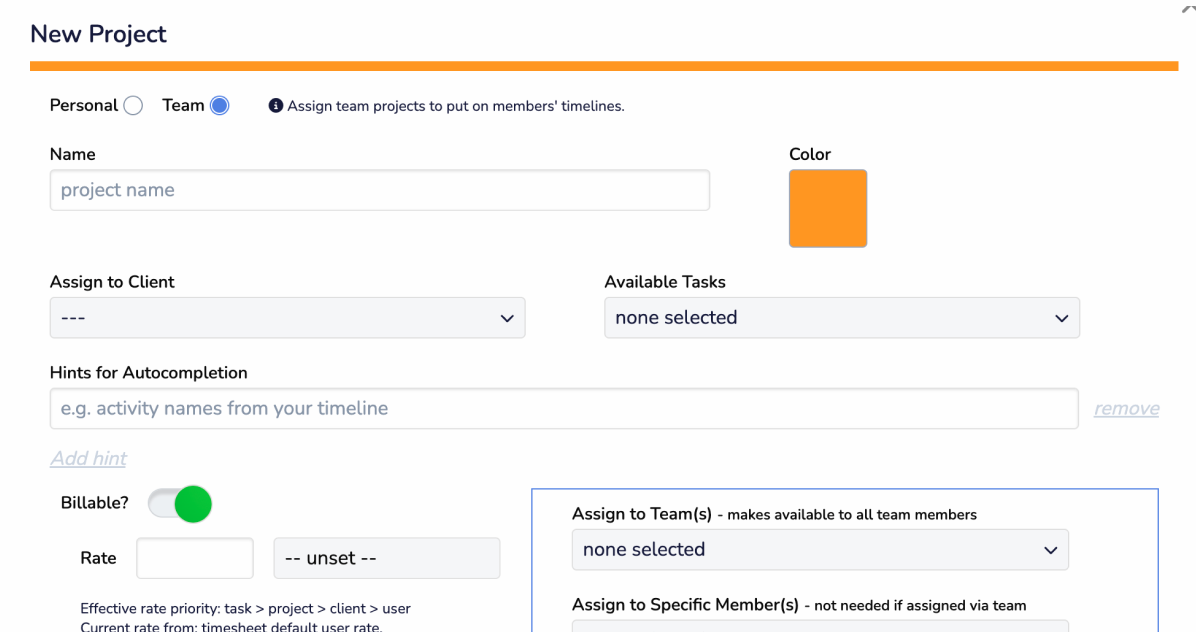
Task: Click into the Rate input box
Action: [x=195, y=558]
